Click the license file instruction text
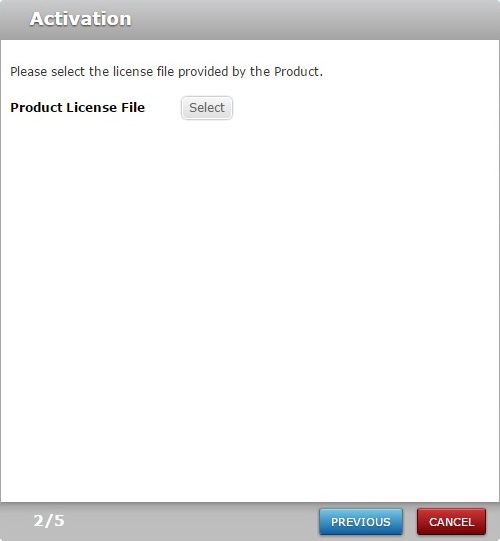Viewport: 500px width, 541px height. [166, 72]
